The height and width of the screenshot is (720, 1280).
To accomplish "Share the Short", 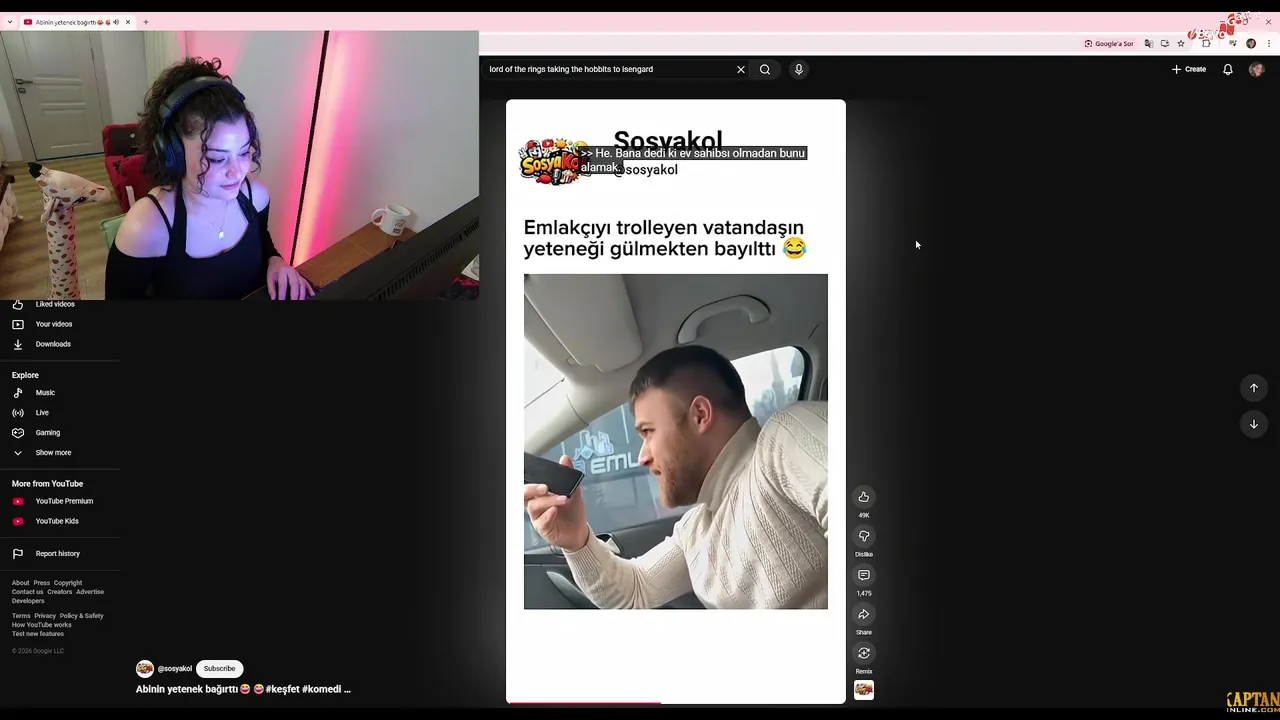I will [864, 614].
